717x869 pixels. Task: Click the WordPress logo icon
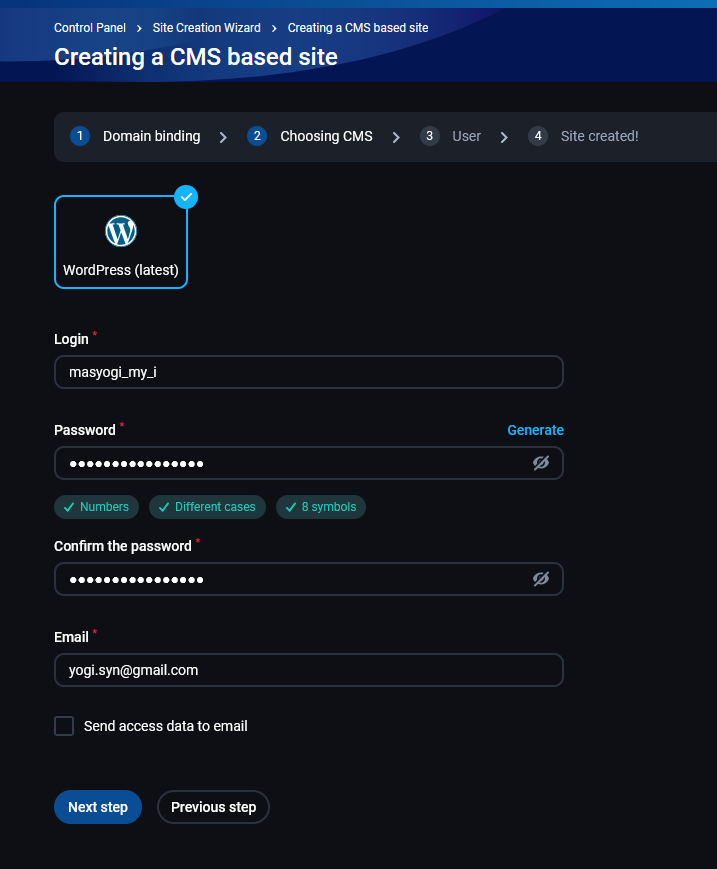click(121, 231)
